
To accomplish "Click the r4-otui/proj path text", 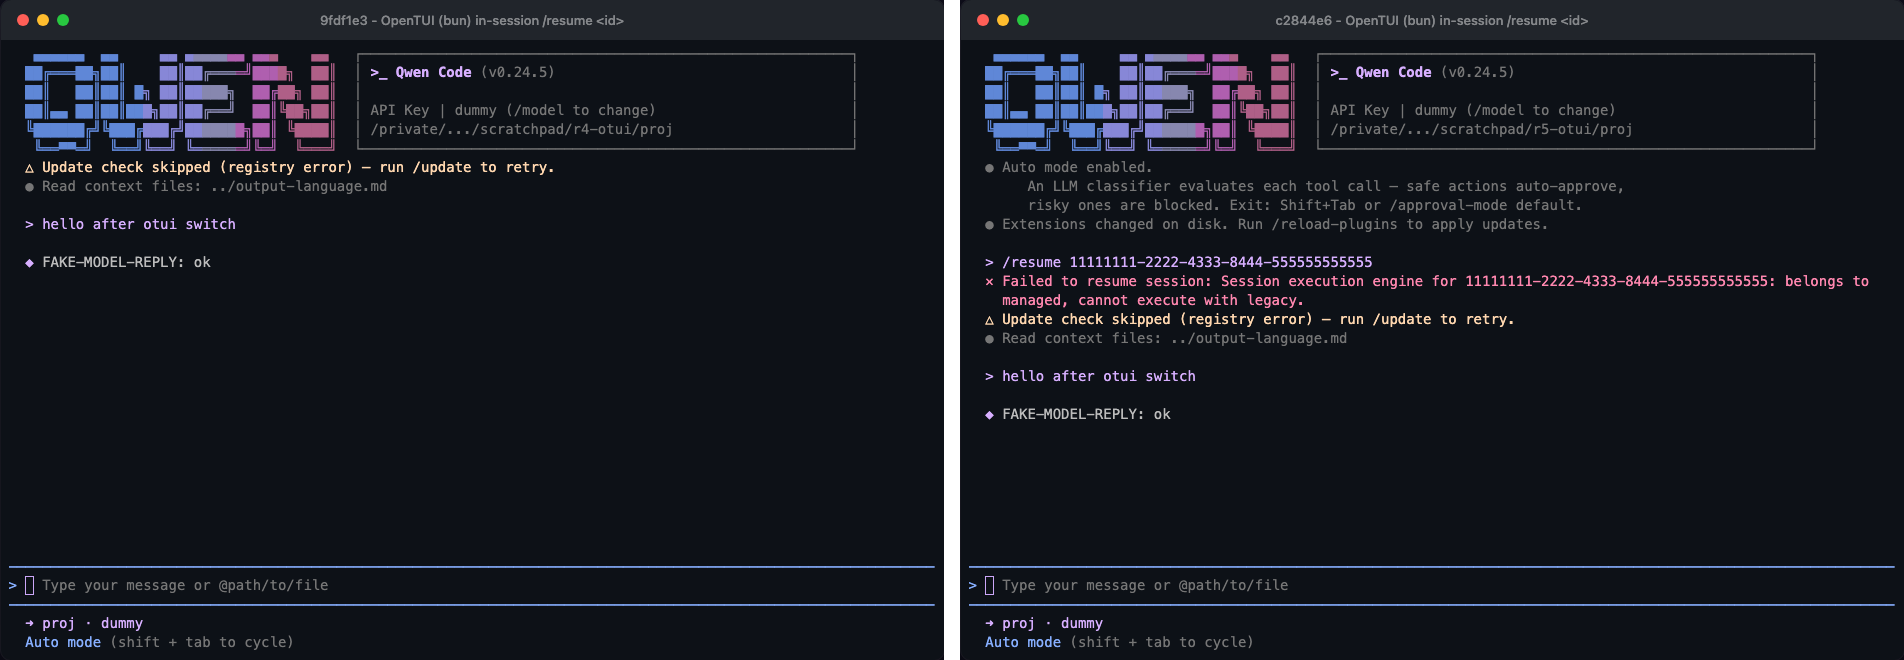I will tap(521, 129).
